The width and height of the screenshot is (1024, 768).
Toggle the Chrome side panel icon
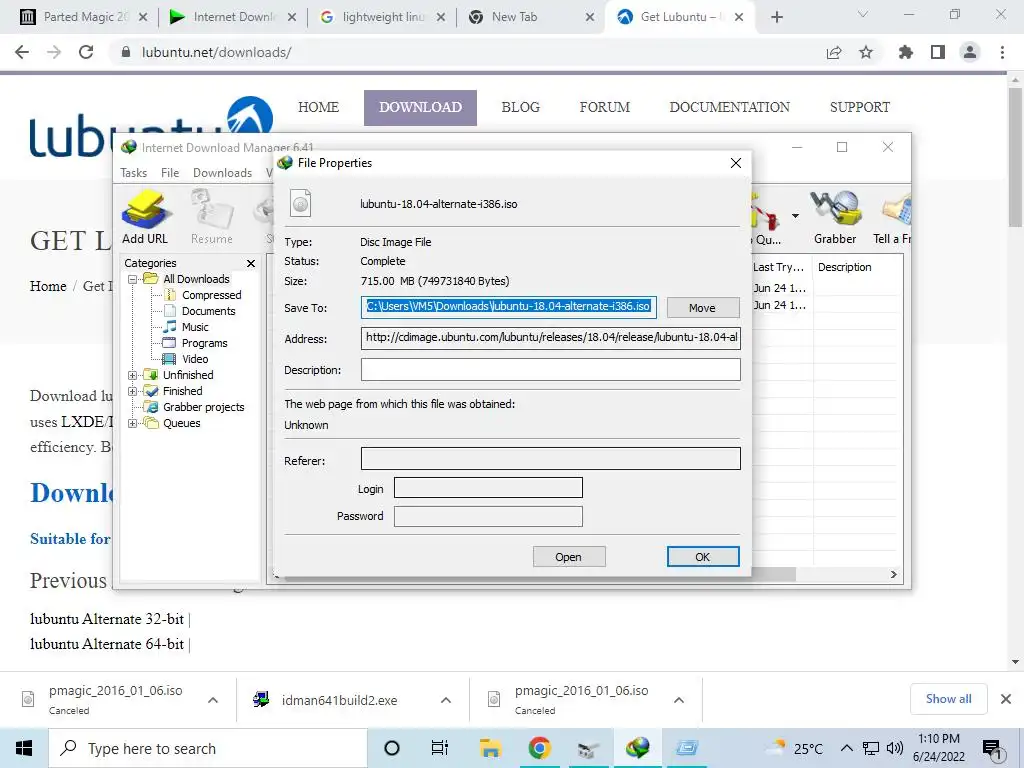[x=938, y=52]
